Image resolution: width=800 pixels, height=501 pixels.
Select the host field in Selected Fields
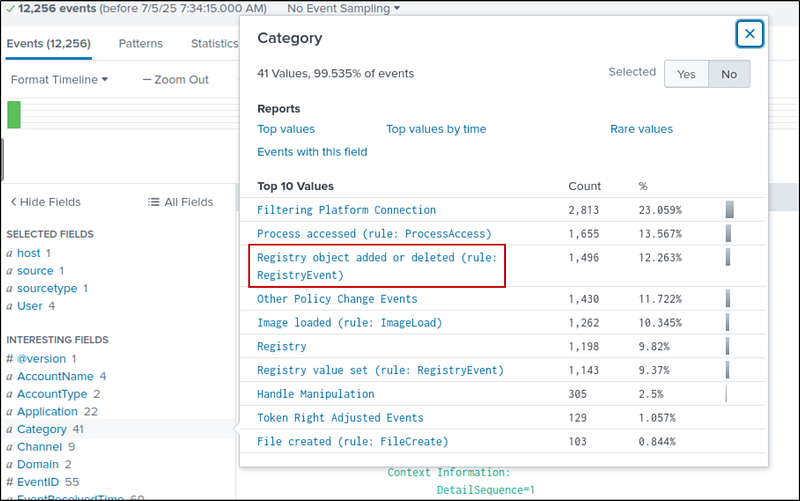28,253
